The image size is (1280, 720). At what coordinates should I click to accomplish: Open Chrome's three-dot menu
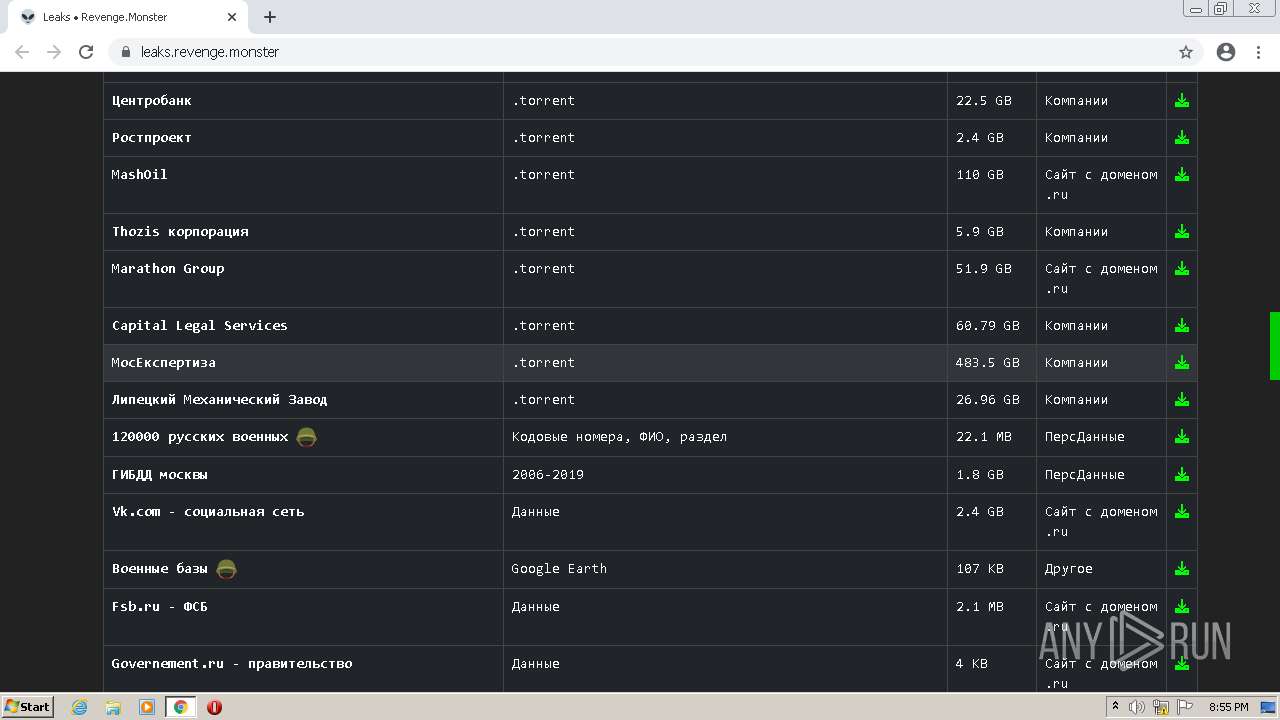pos(1258,52)
